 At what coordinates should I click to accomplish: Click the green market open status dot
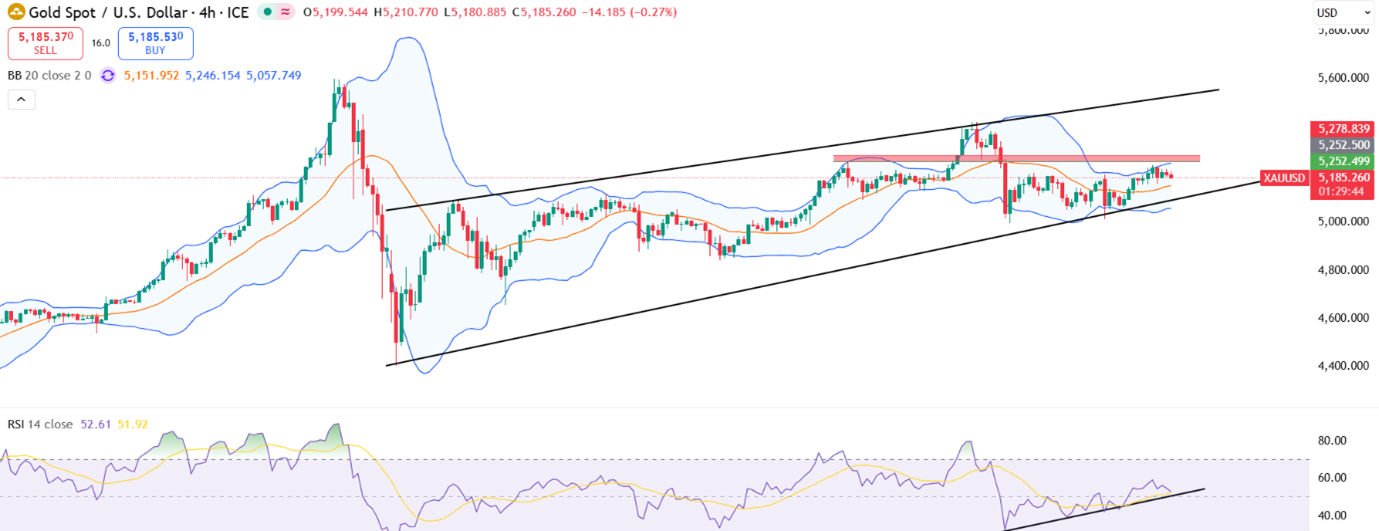[266, 12]
